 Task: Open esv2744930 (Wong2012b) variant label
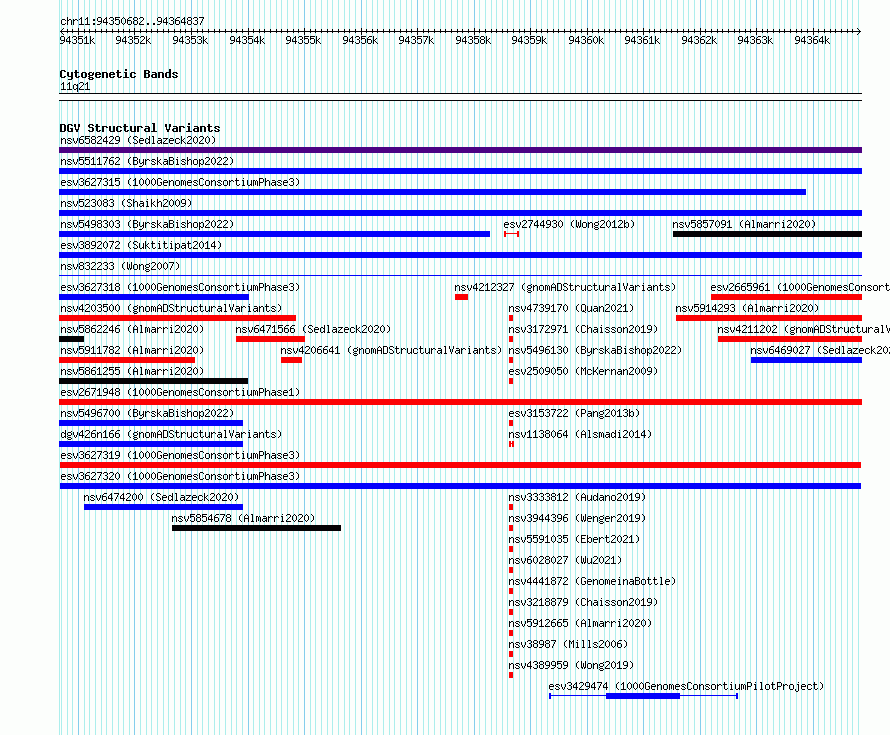tap(569, 224)
